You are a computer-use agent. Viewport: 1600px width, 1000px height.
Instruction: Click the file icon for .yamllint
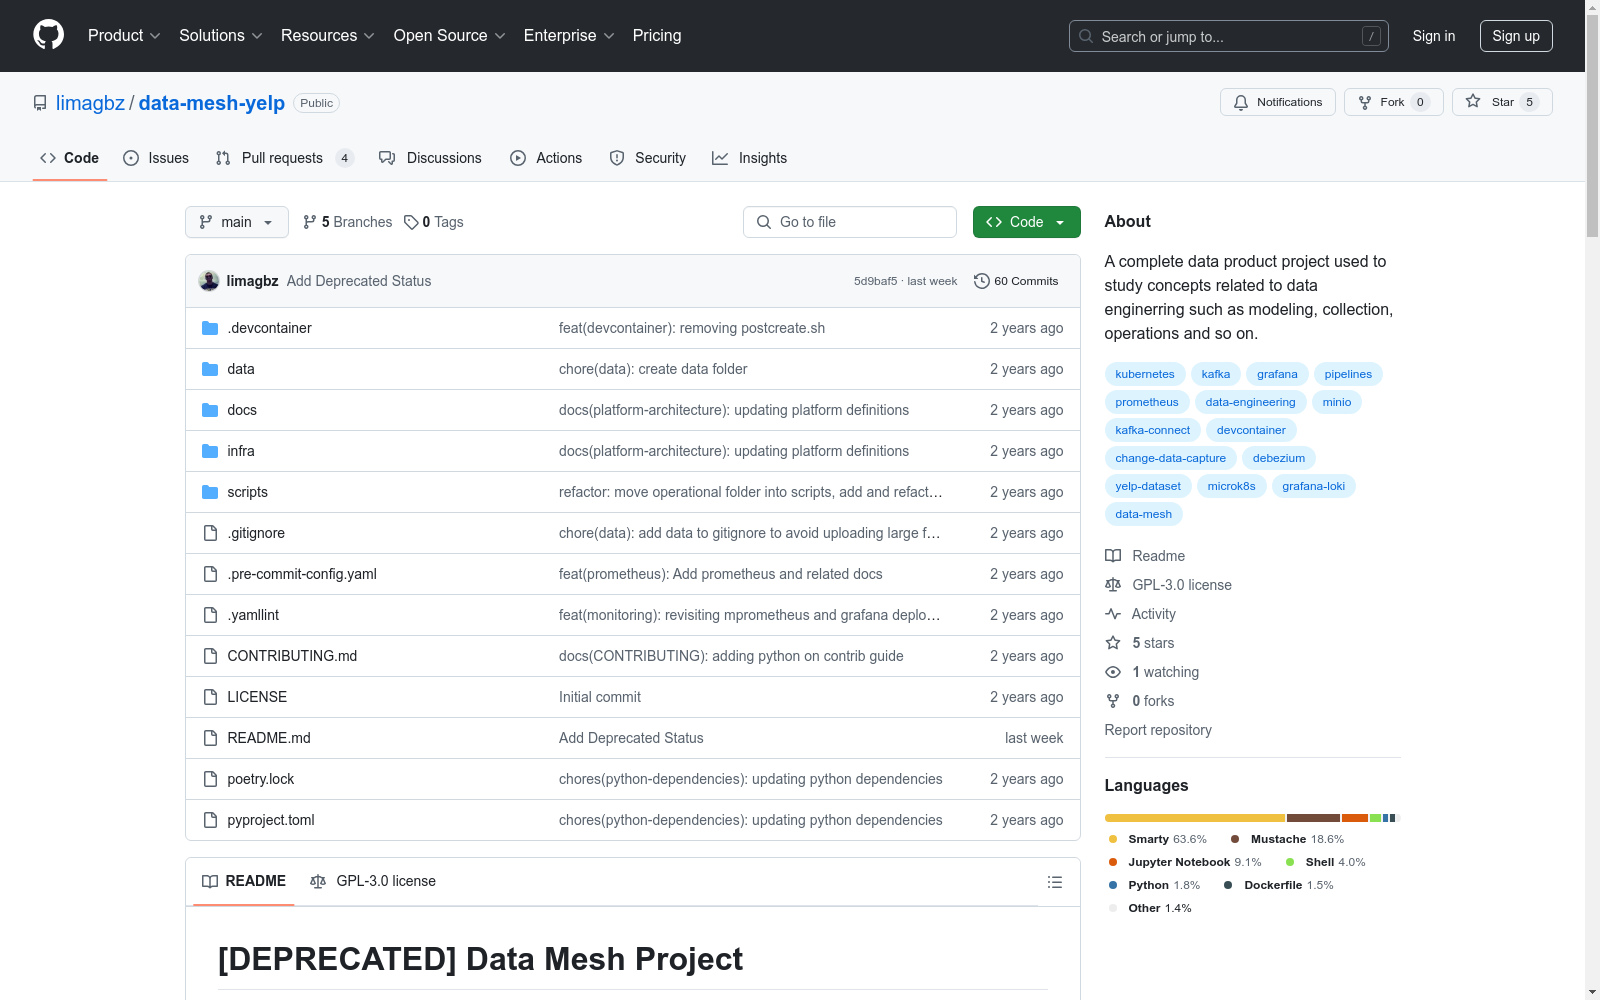pyautogui.click(x=210, y=615)
